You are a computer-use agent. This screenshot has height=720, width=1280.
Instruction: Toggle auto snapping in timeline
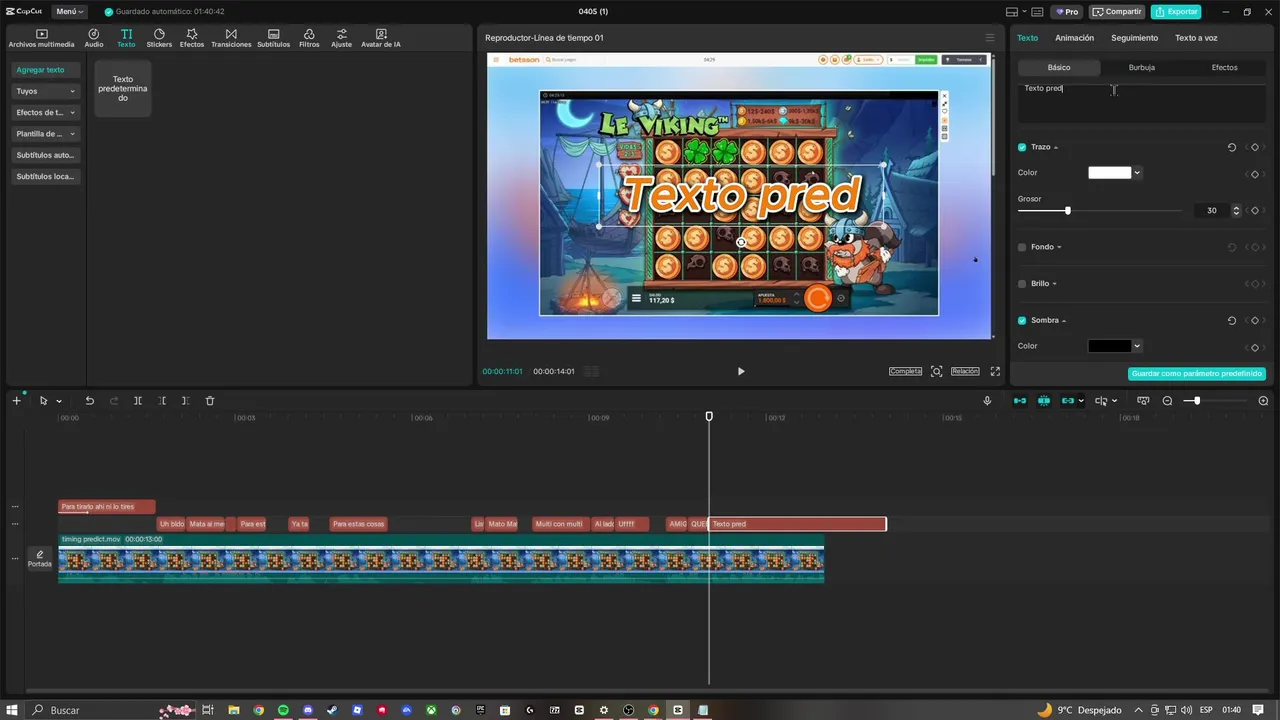[x=1044, y=401]
